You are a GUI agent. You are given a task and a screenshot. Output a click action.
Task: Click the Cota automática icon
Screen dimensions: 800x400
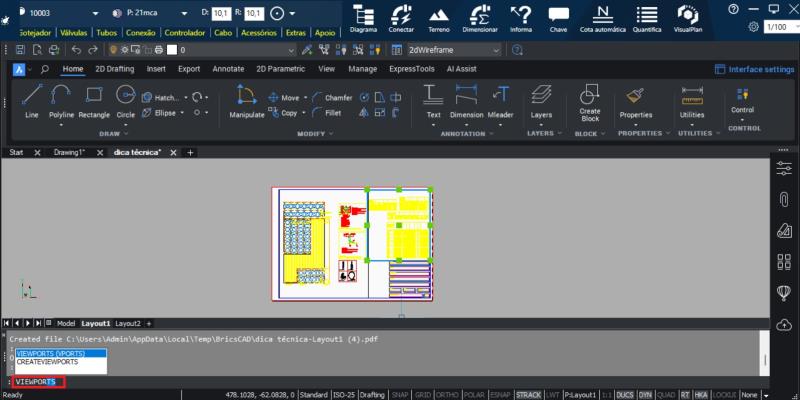pyautogui.click(x=602, y=18)
